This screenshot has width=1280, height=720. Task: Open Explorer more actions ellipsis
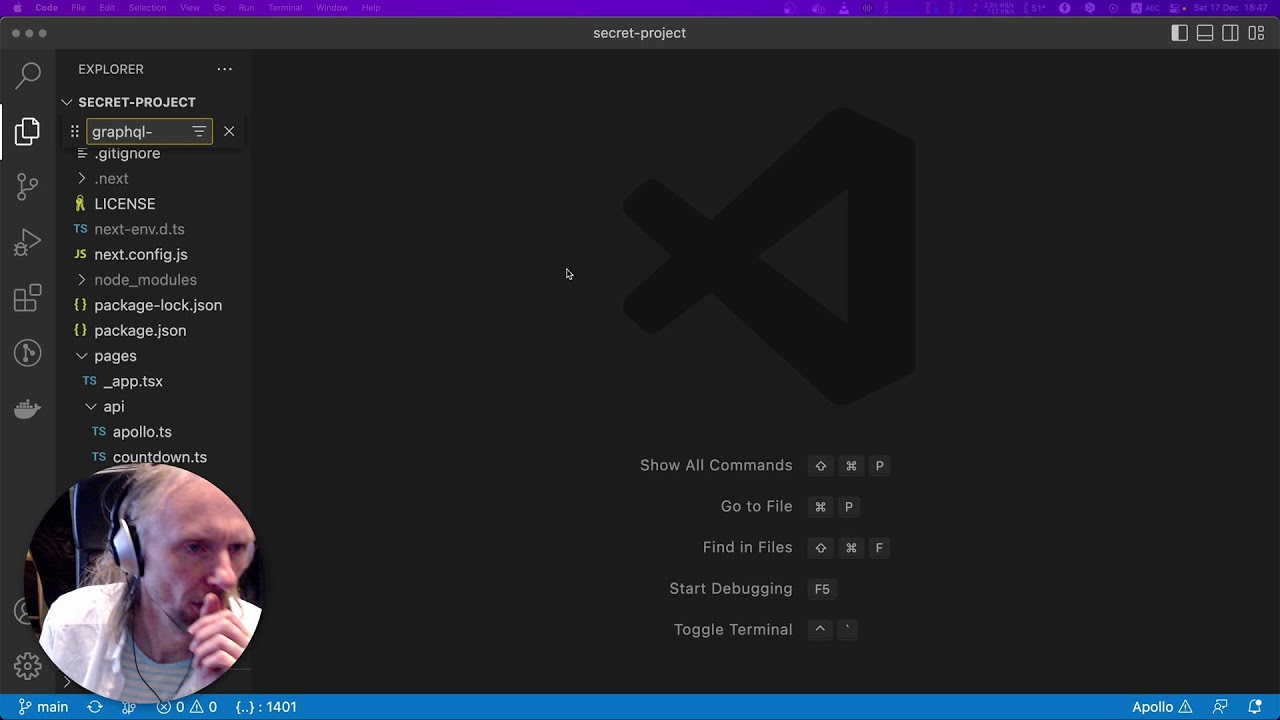(225, 69)
